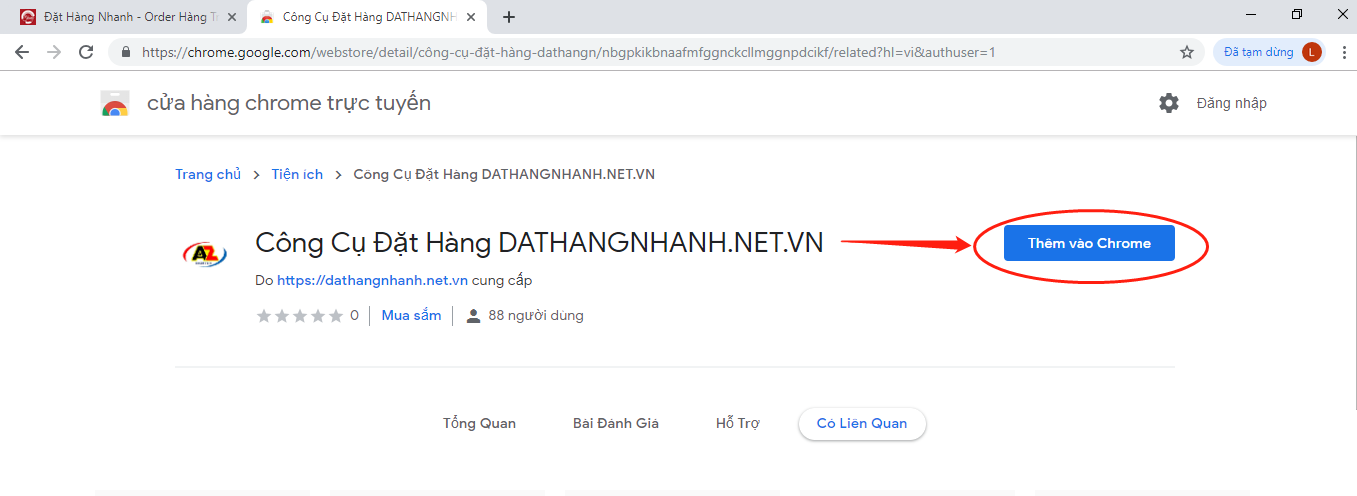Viewport: 1357px width, 496px height.
Task: Click the '88 người dùng' user count
Action: tap(525, 315)
